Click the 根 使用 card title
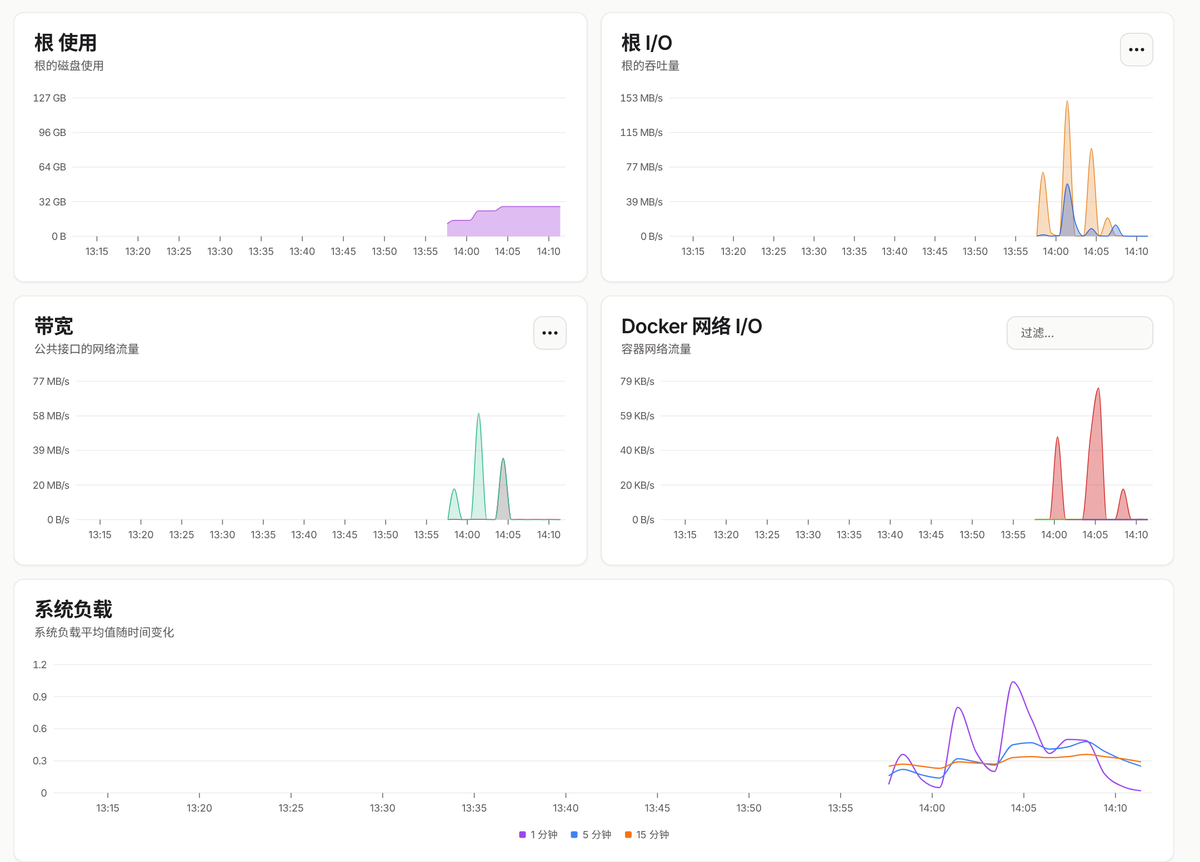This screenshot has height=862, width=1200. coord(65,43)
